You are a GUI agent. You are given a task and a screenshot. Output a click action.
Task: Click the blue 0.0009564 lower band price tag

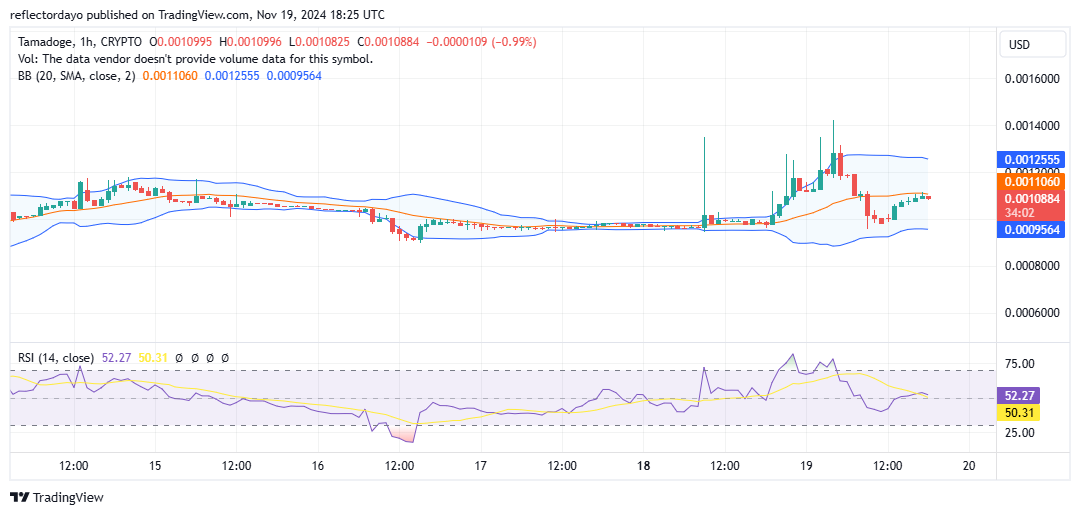coord(1031,230)
